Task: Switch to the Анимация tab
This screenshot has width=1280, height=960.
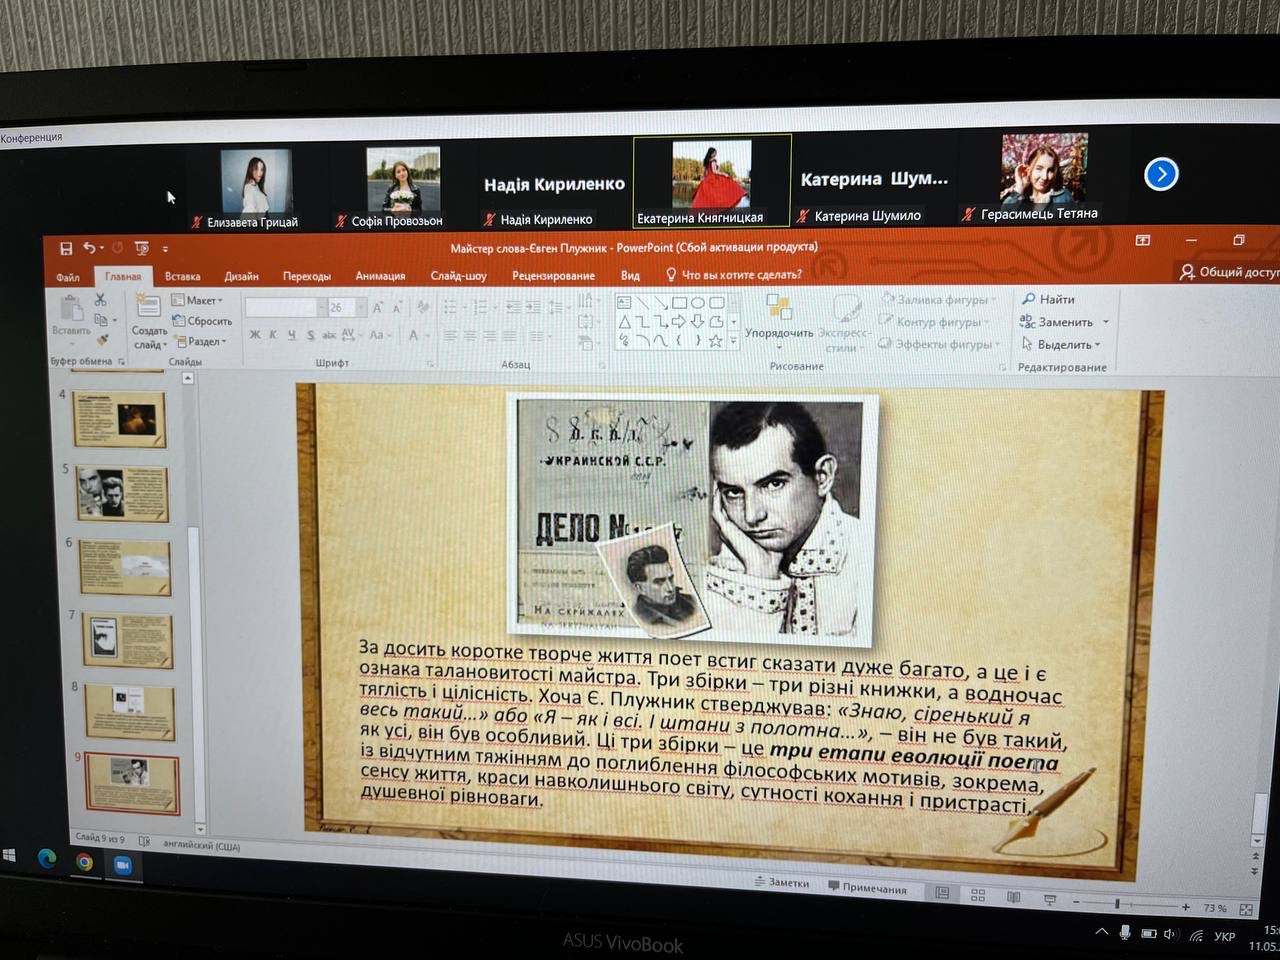Action: click(x=380, y=276)
